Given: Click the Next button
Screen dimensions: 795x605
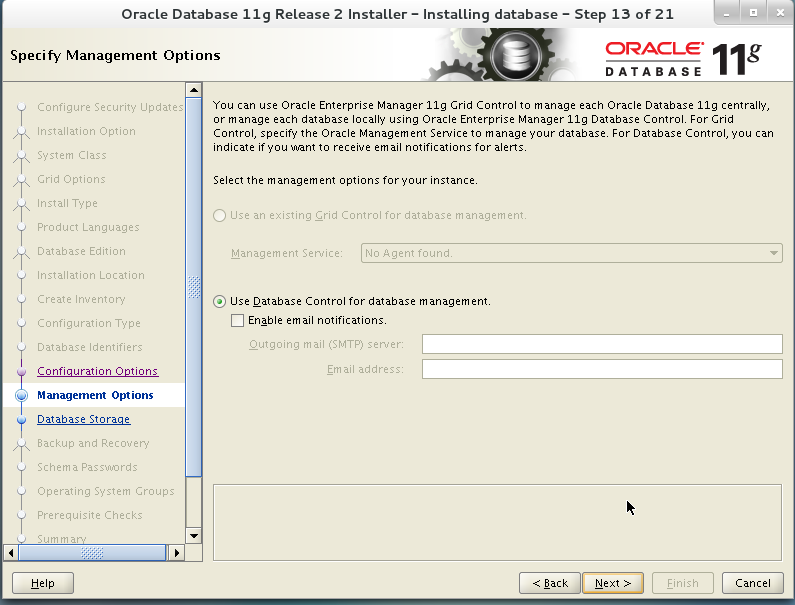Looking at the screenshot, I should pyautogui.click(x=613, y=583).
